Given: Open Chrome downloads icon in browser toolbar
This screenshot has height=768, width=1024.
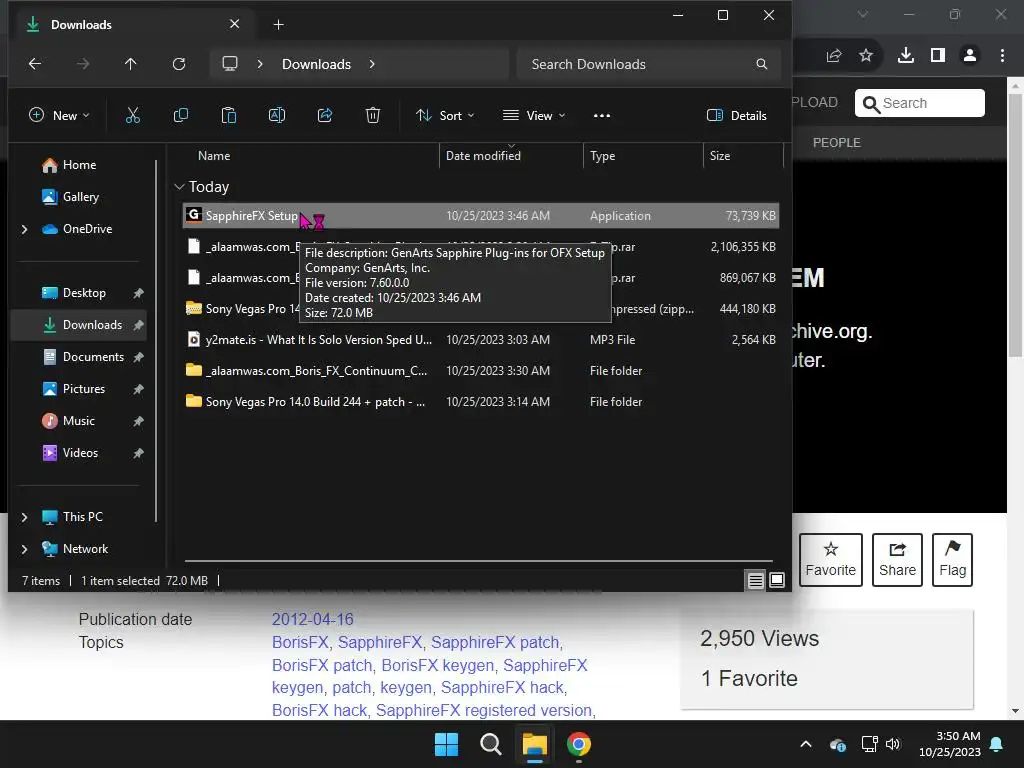Looking at the screenshot, I should coord(906,56).
